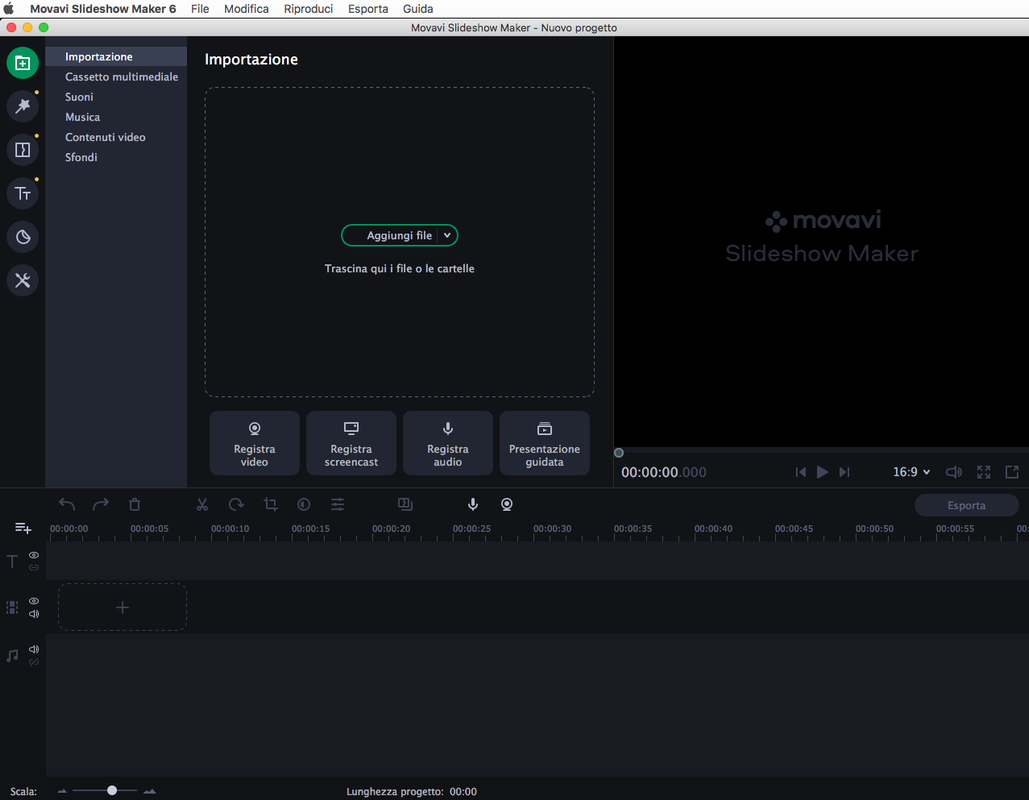Skip to previous frame
This screenshot has height=800, width=1029.
(801, 472)
